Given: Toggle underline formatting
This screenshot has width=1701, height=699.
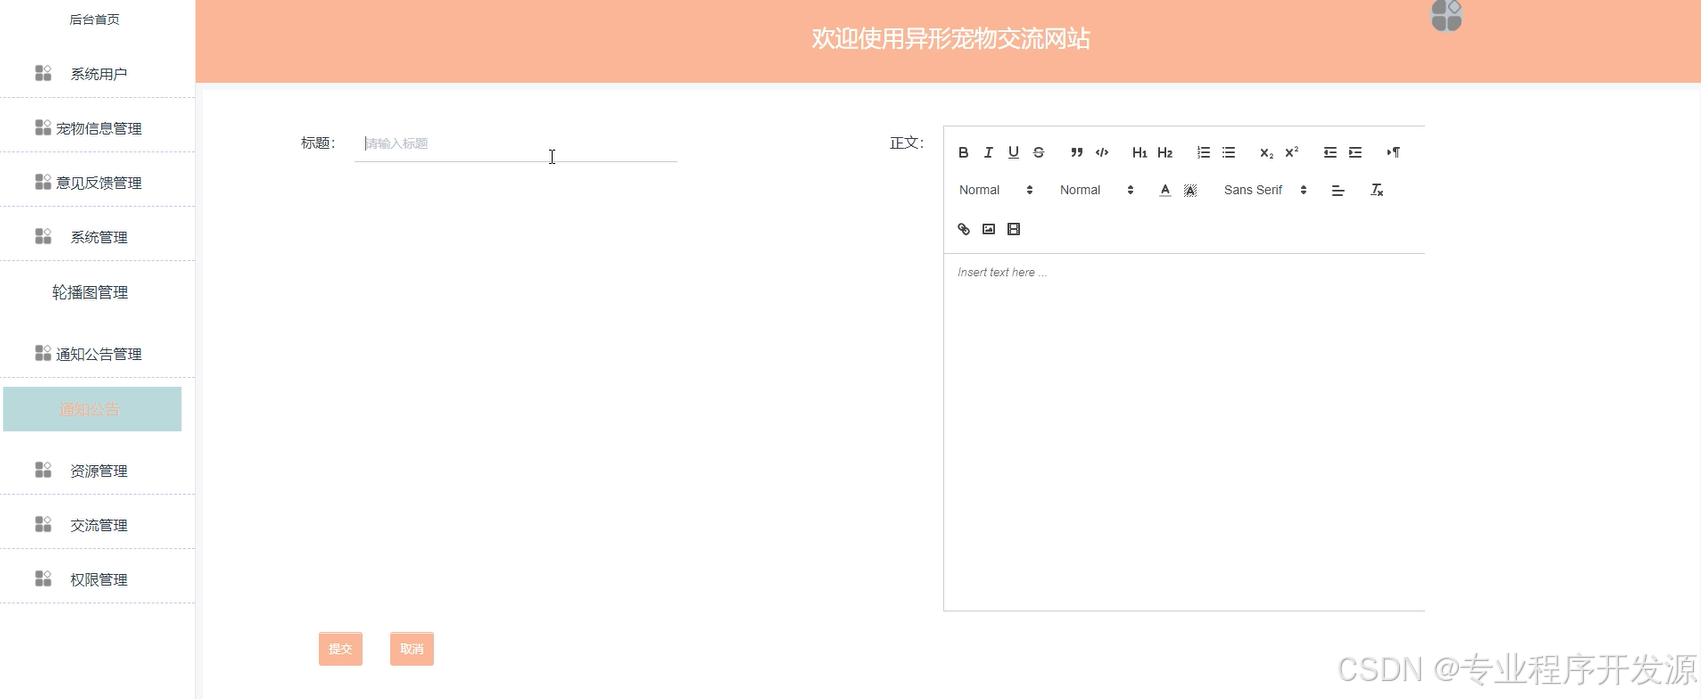Looking at the screenshot, I should pyautogui.click(x=1013, y=153).
